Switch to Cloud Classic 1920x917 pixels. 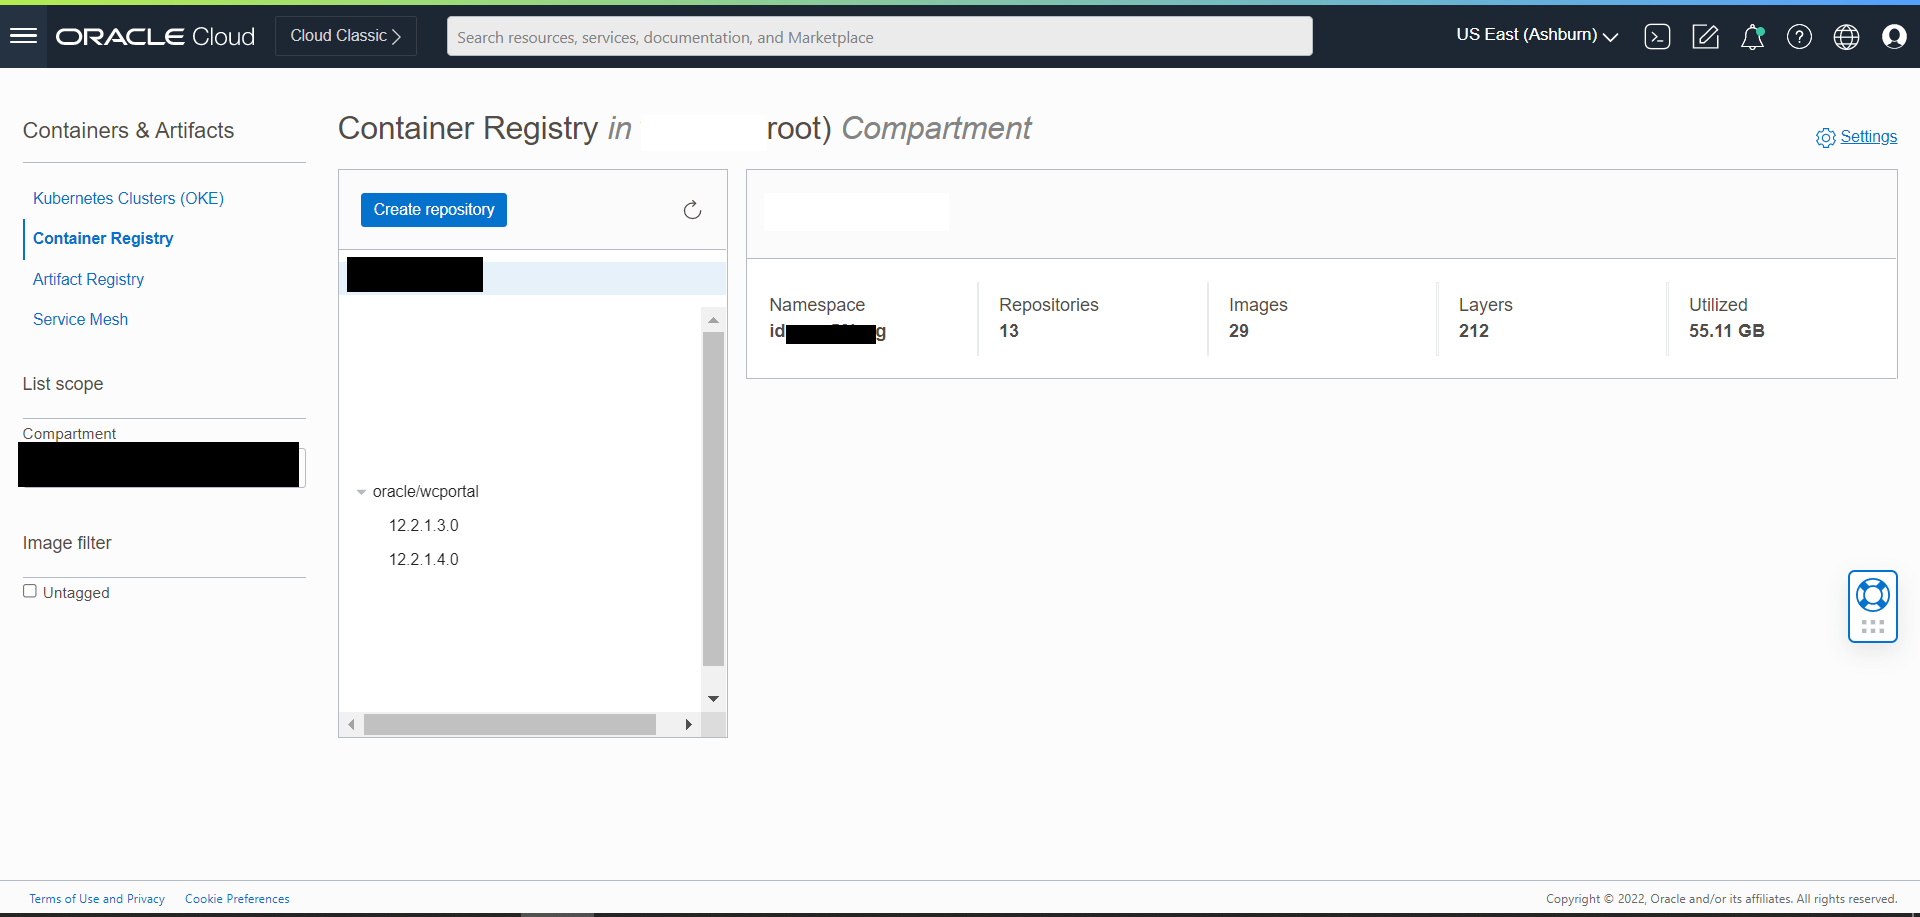(346, 36)
